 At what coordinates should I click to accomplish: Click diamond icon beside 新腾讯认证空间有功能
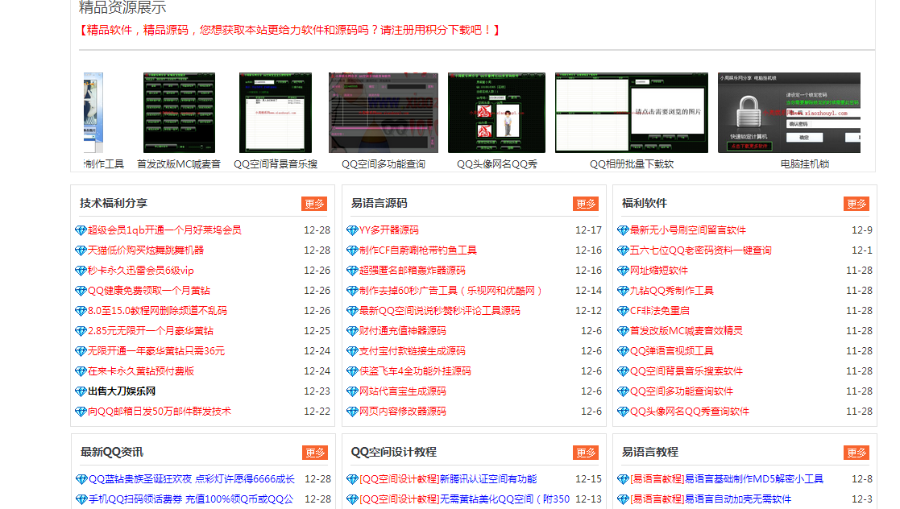pyautogui.click(x=352, y=479)
